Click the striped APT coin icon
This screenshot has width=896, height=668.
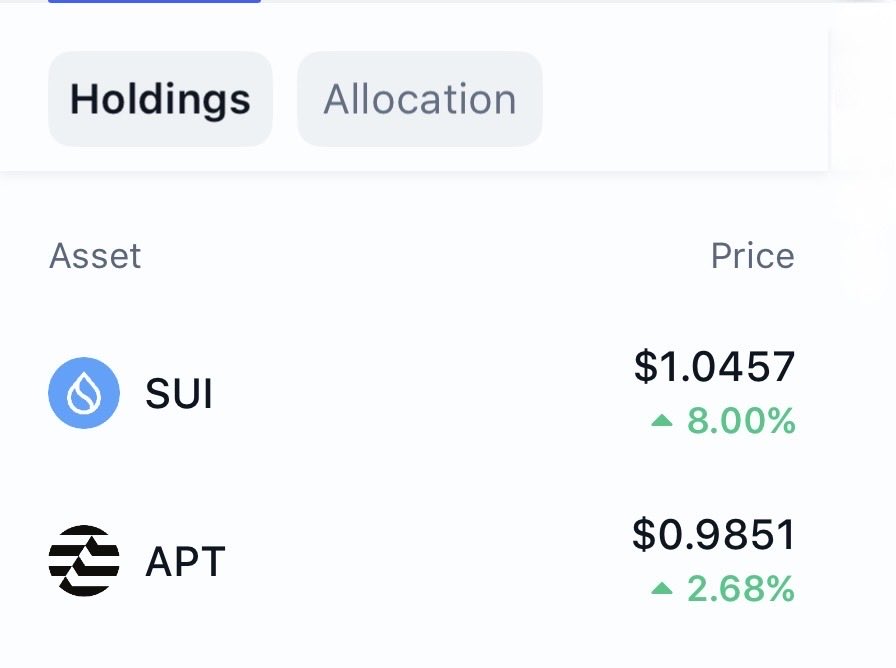click(x=84, y=561)
